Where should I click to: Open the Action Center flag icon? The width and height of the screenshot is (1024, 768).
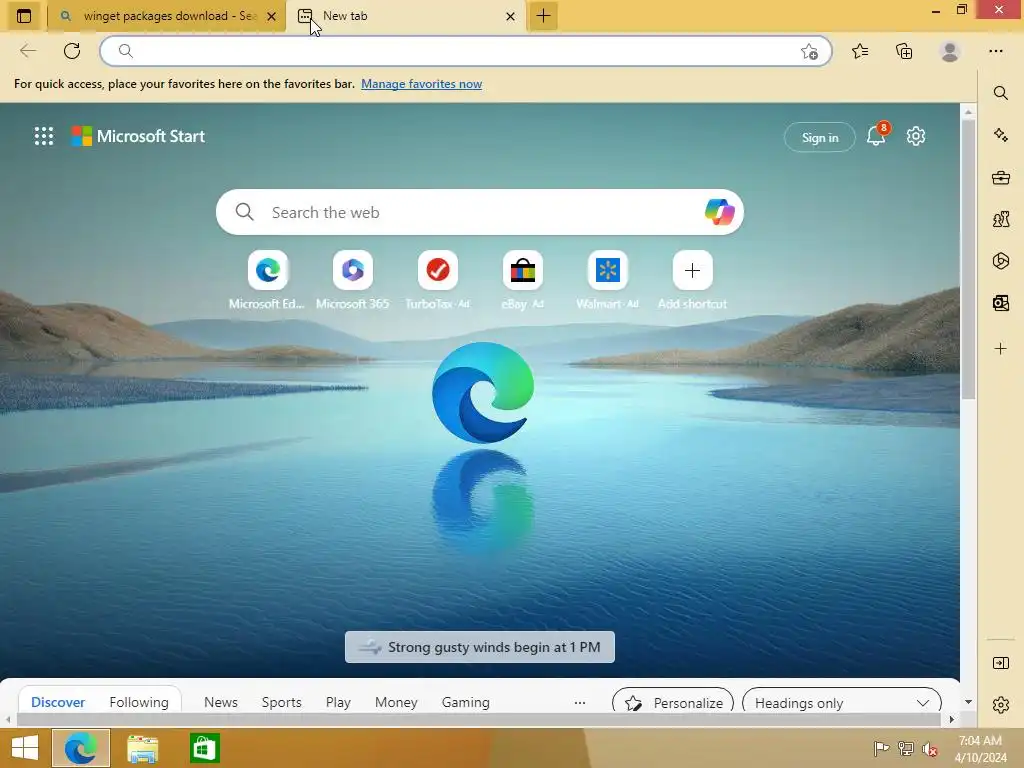(x=881, y=748)
